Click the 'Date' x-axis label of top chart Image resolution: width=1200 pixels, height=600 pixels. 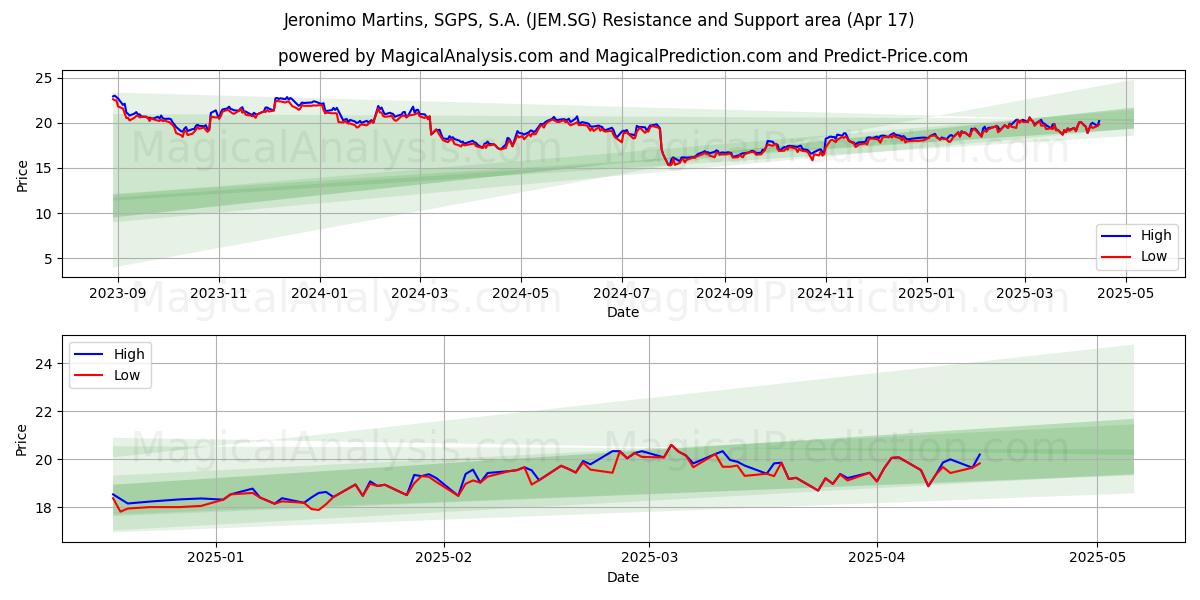[x=623, y=312]
